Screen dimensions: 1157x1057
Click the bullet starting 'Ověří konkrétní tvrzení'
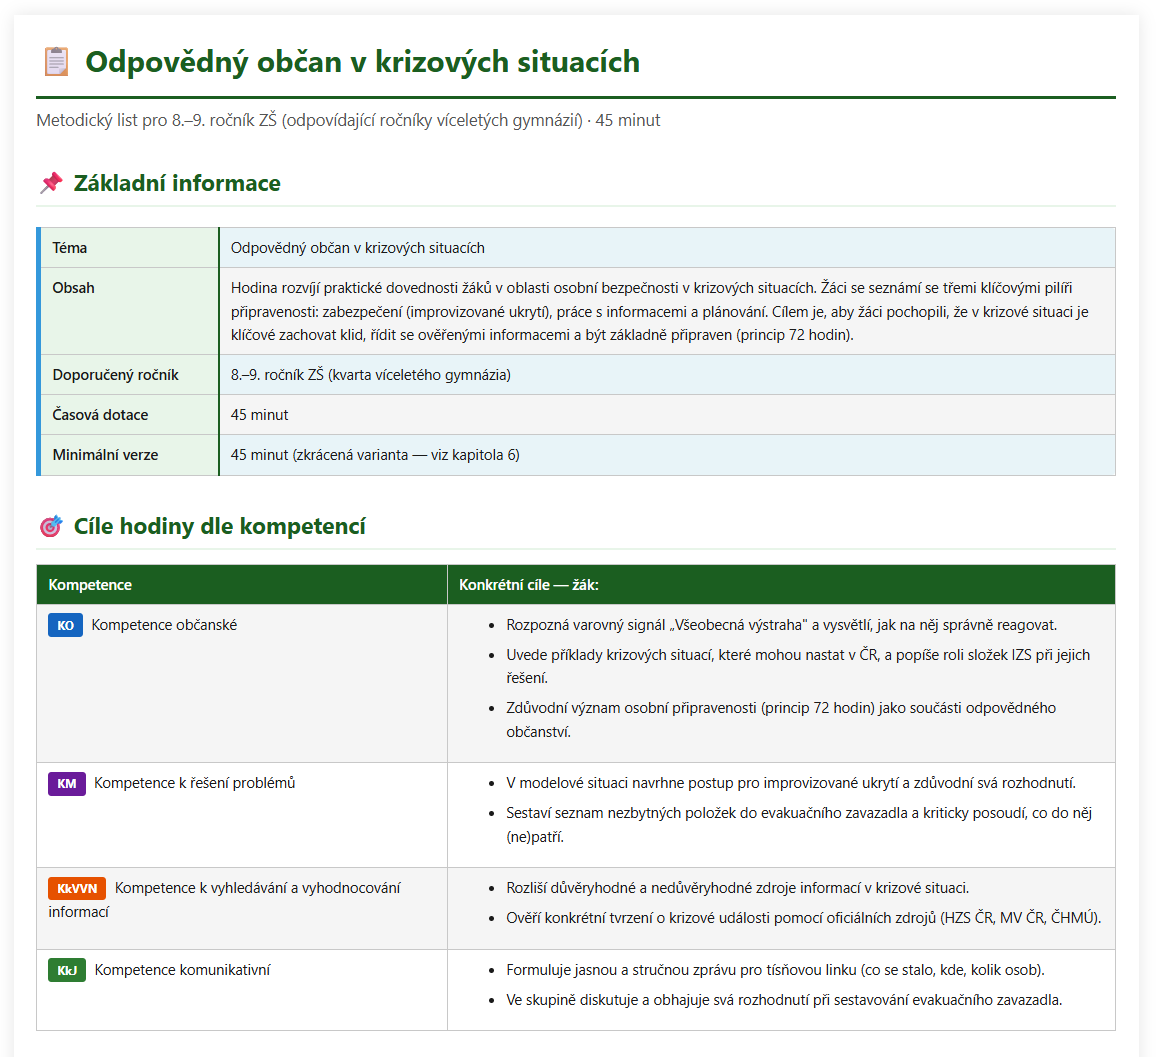pyautogui.click(x=804, y=918)
